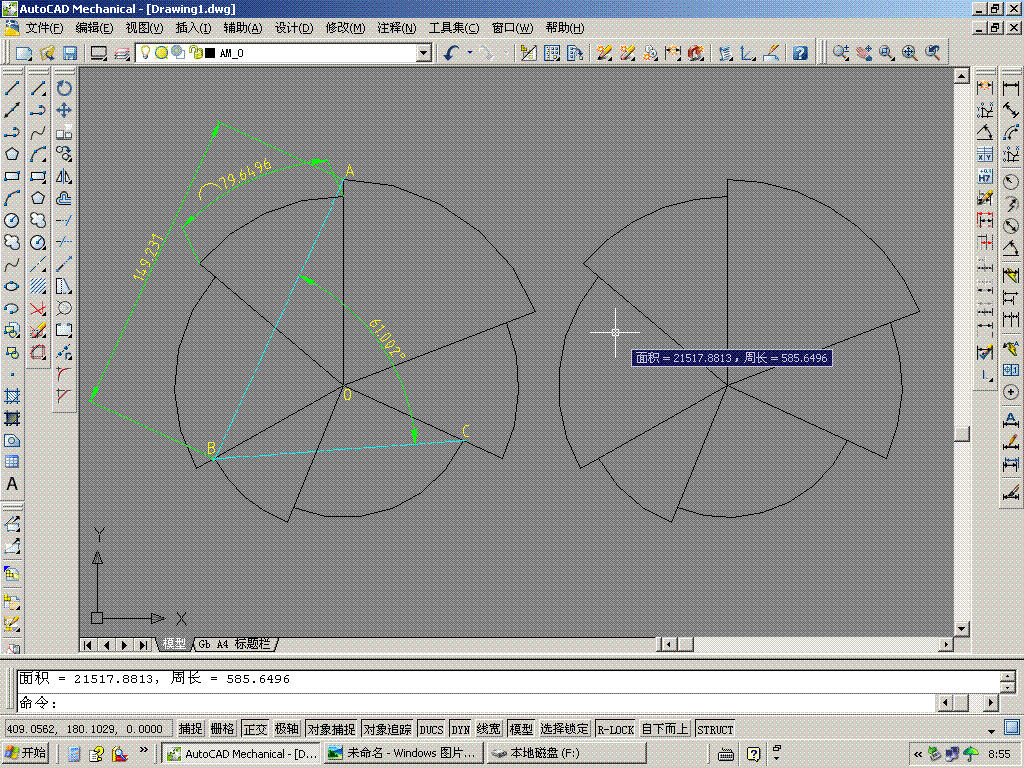Switch to 未命名 Windows 图片 taskbar item

pyautogui.click(x=405, y=753)
